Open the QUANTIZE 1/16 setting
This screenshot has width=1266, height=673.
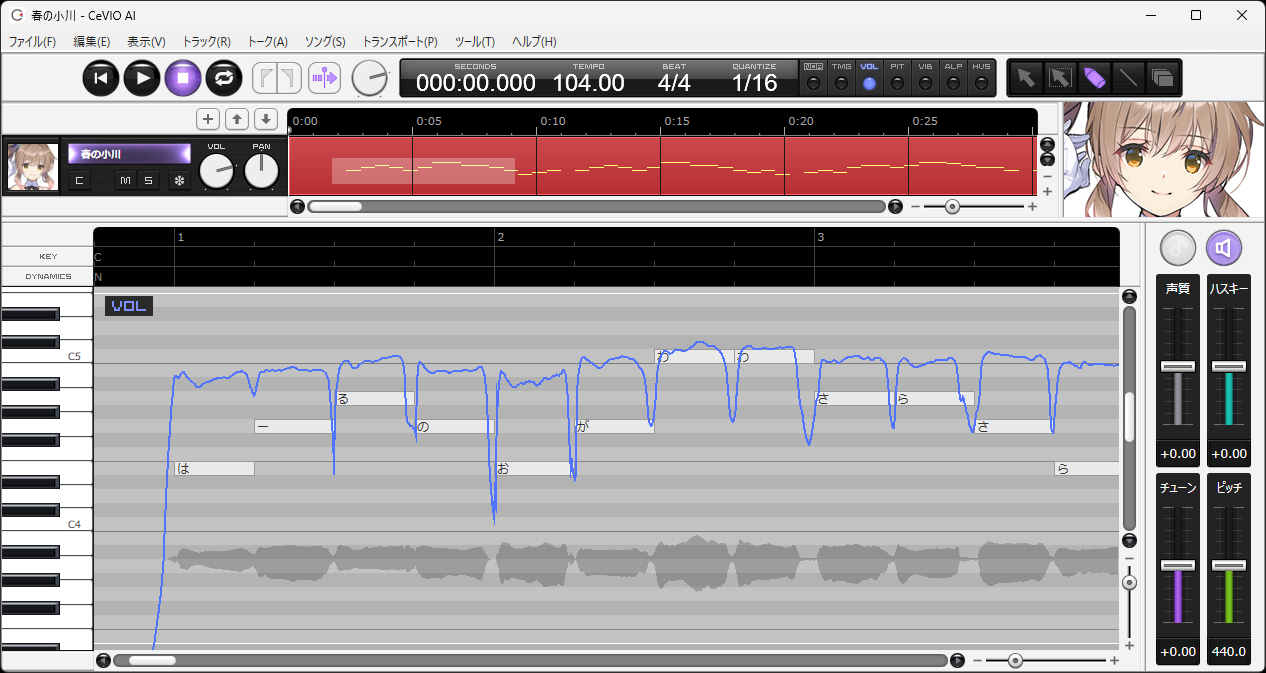[x=754, y=82]
